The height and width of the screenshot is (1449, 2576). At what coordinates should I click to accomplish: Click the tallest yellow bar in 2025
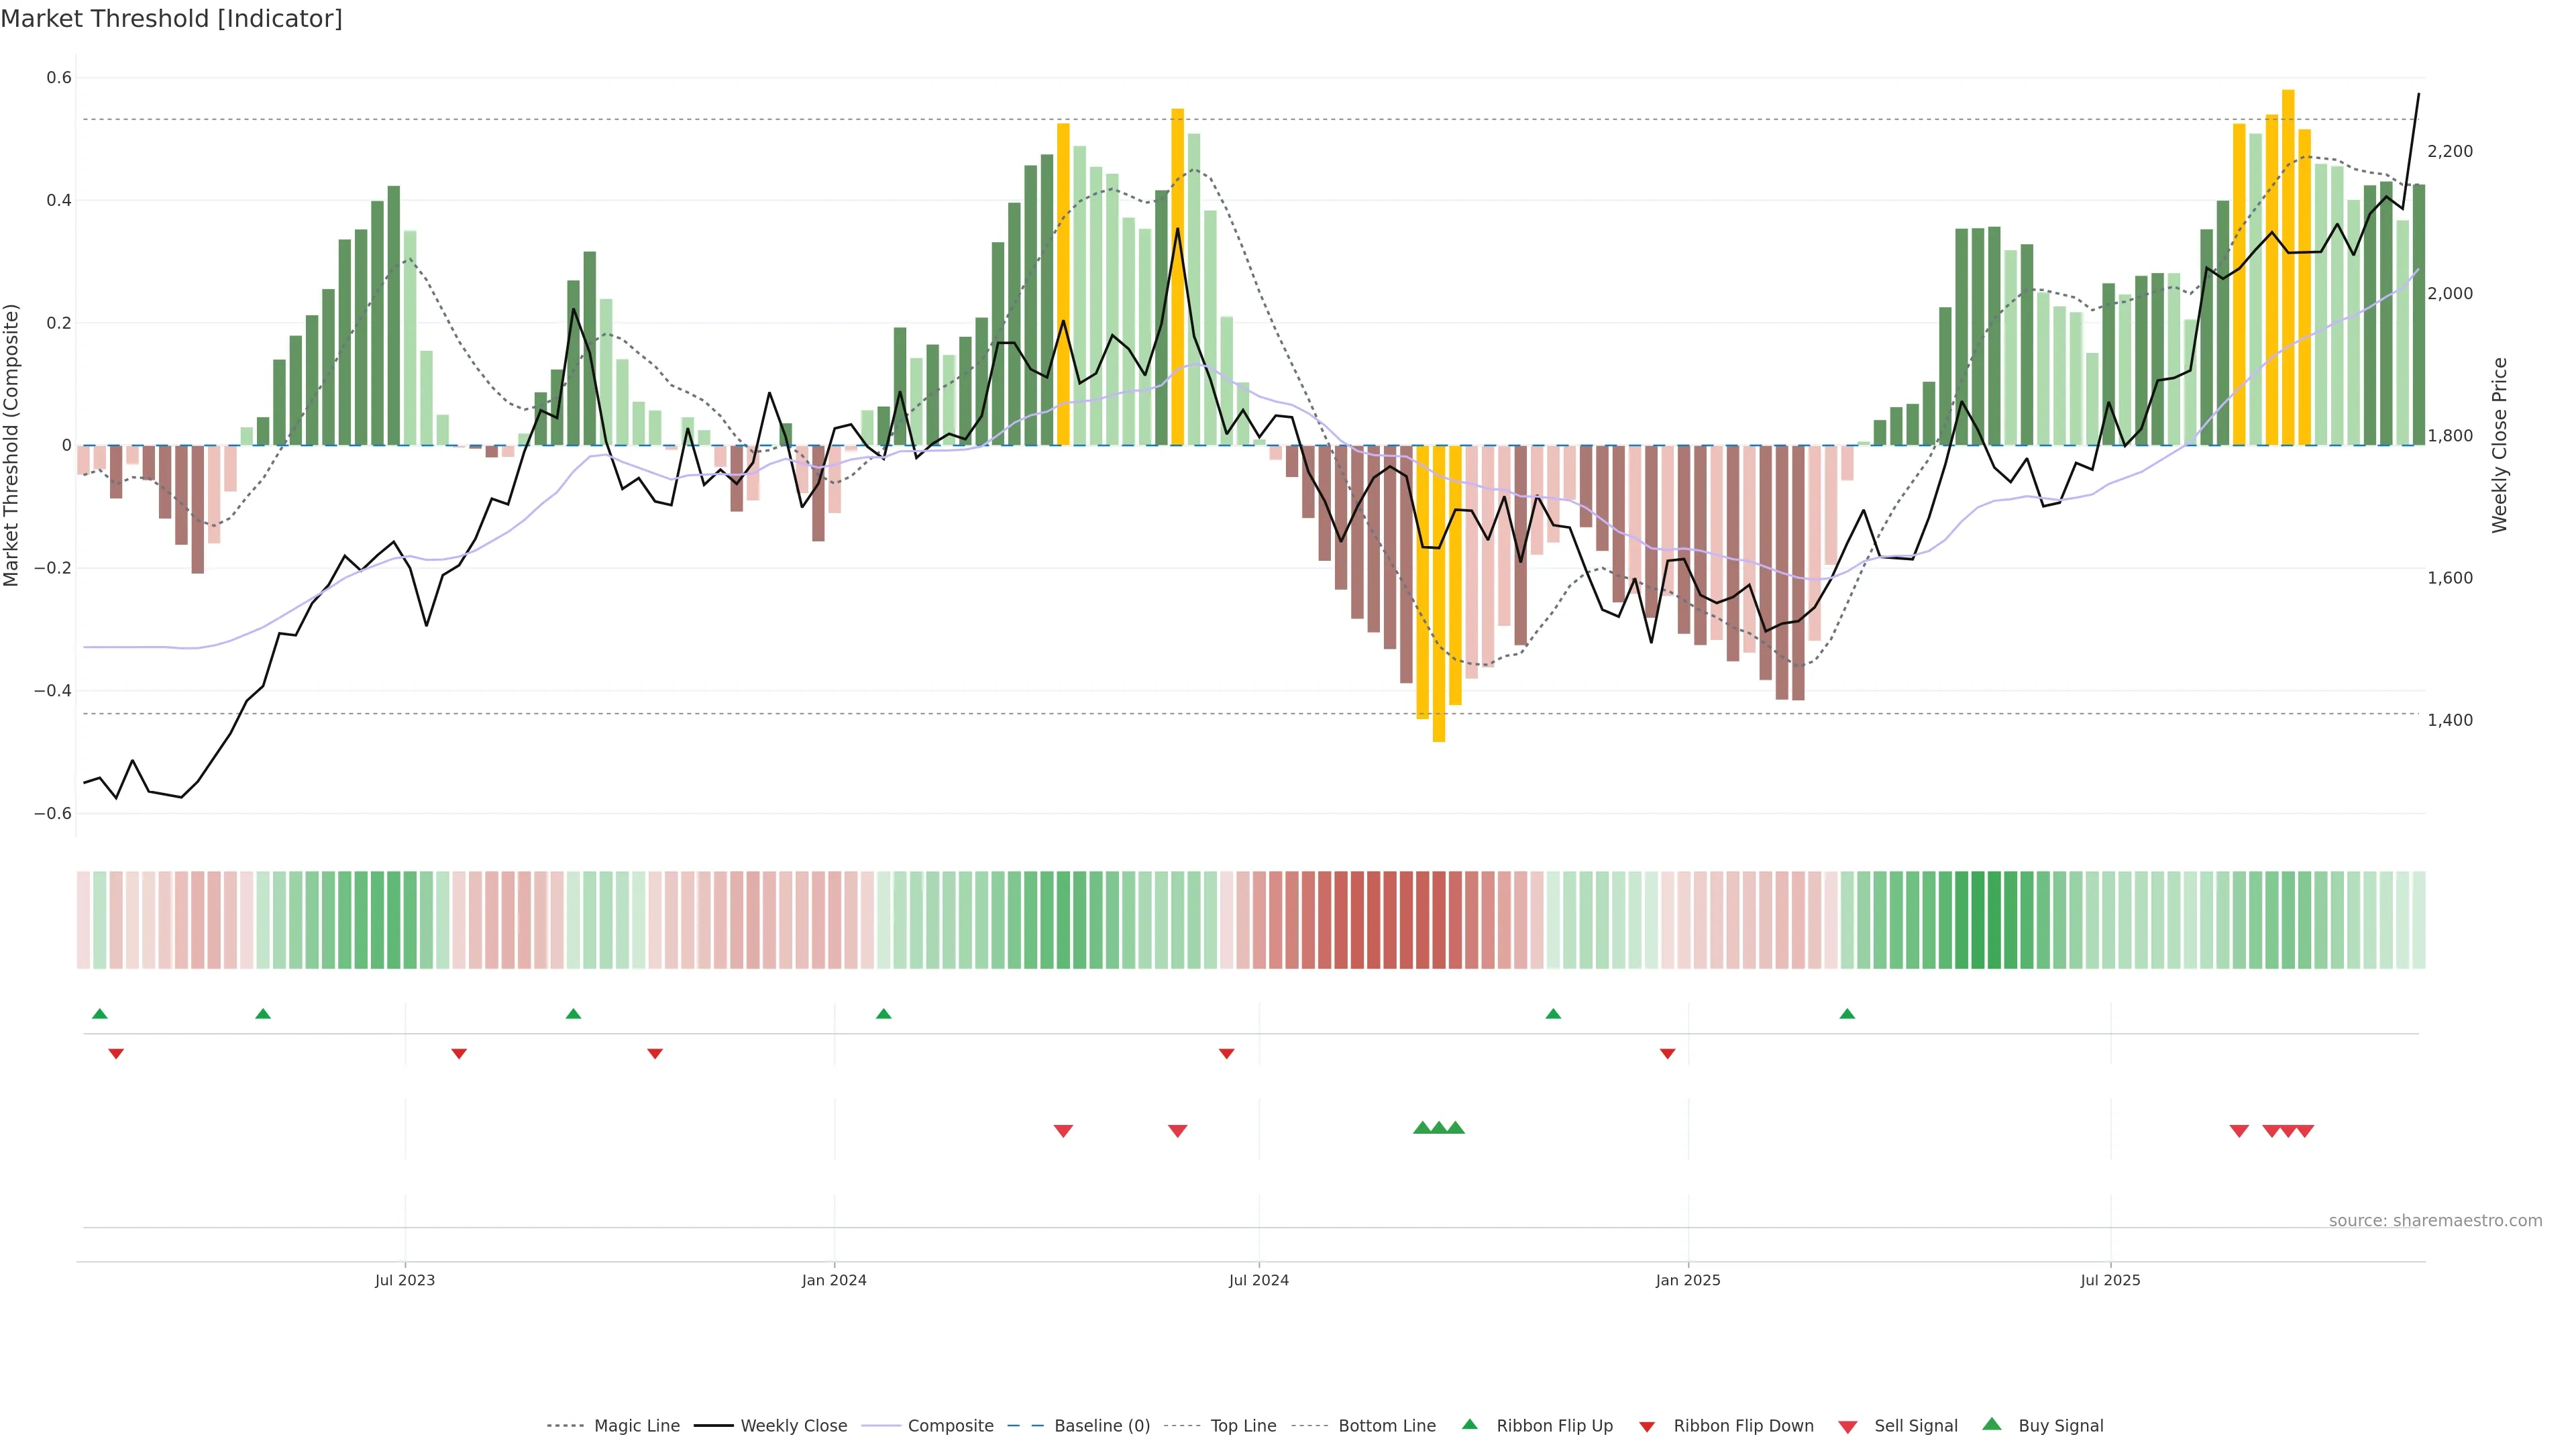(2288, 267)
